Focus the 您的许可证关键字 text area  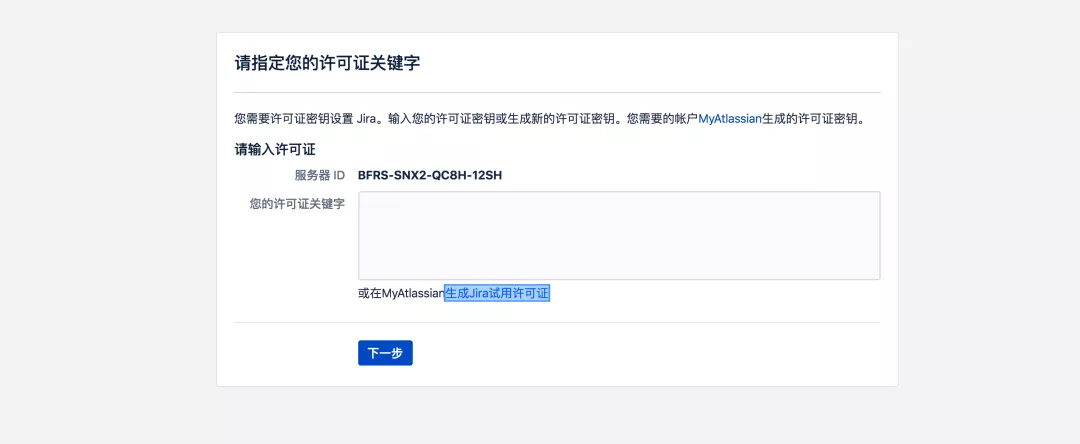619,235
